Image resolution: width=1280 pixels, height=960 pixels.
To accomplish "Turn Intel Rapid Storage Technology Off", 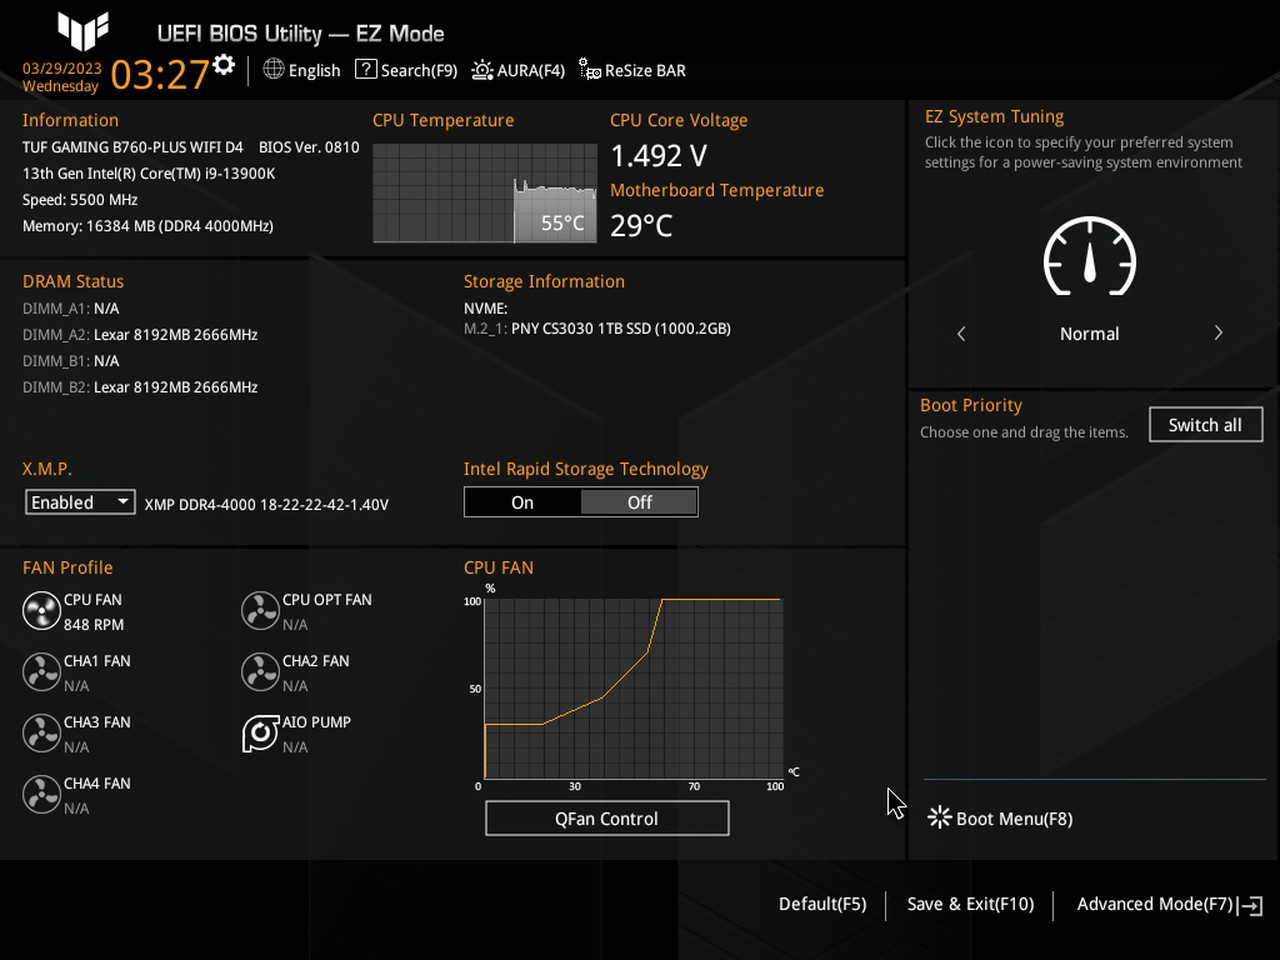I will pos(639,502).
